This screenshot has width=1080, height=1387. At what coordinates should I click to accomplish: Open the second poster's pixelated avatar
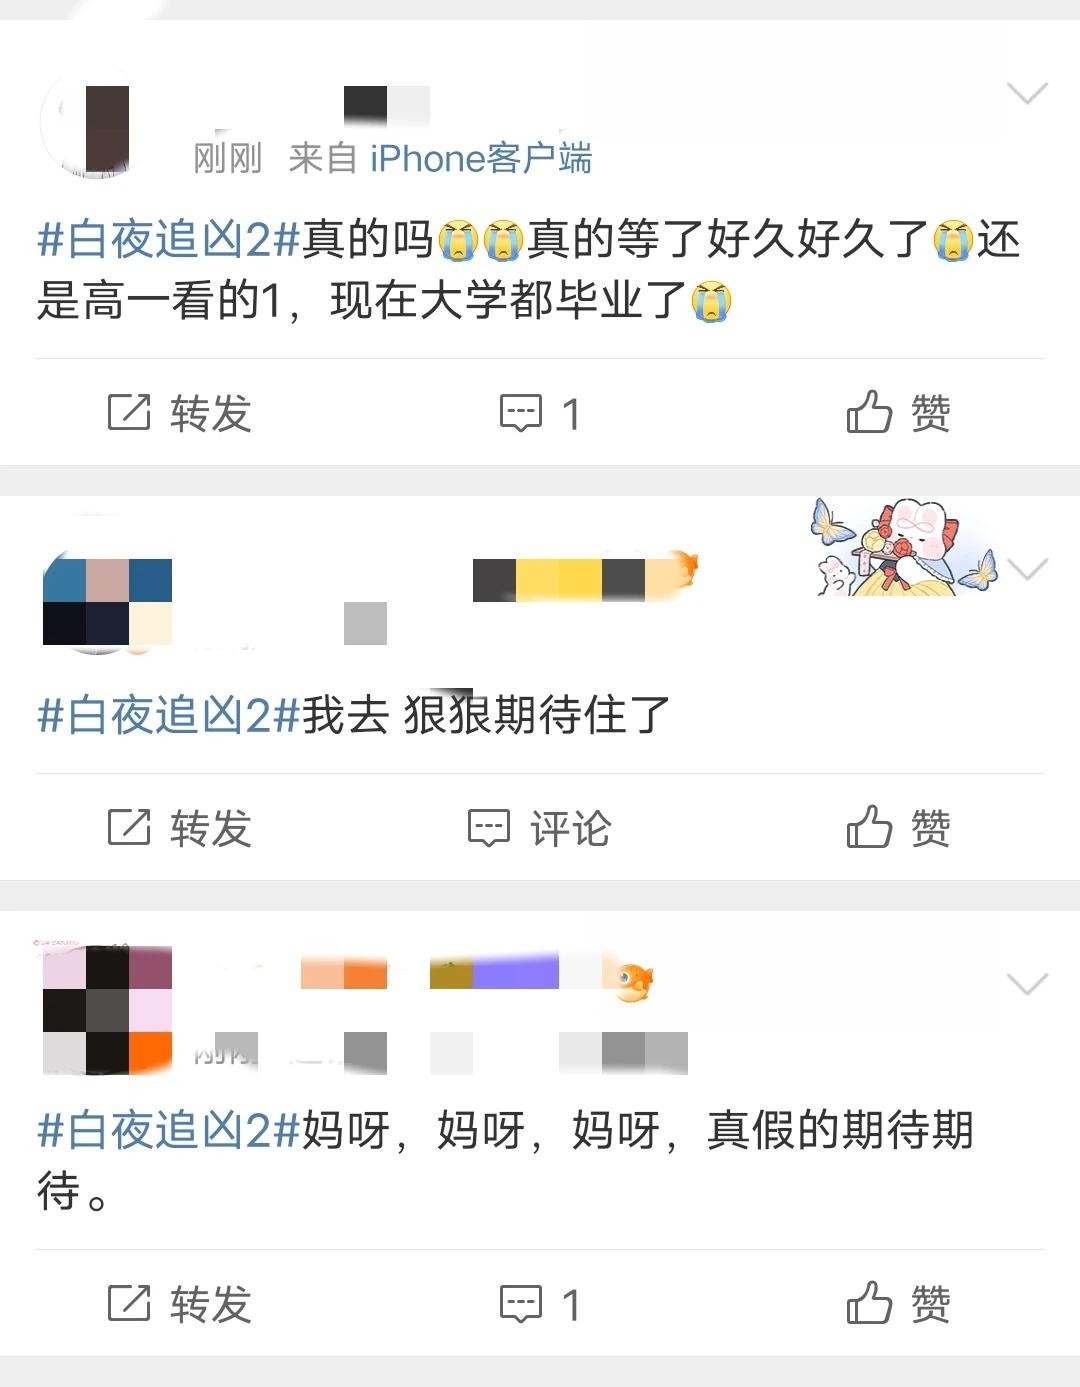pos(106,600)
